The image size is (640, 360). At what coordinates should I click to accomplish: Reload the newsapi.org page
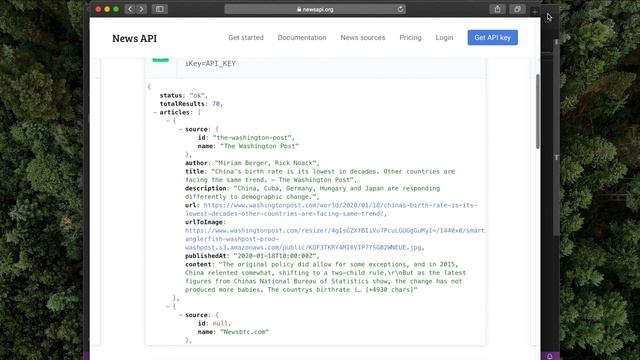pyautogui.click(x=400, y=9)
